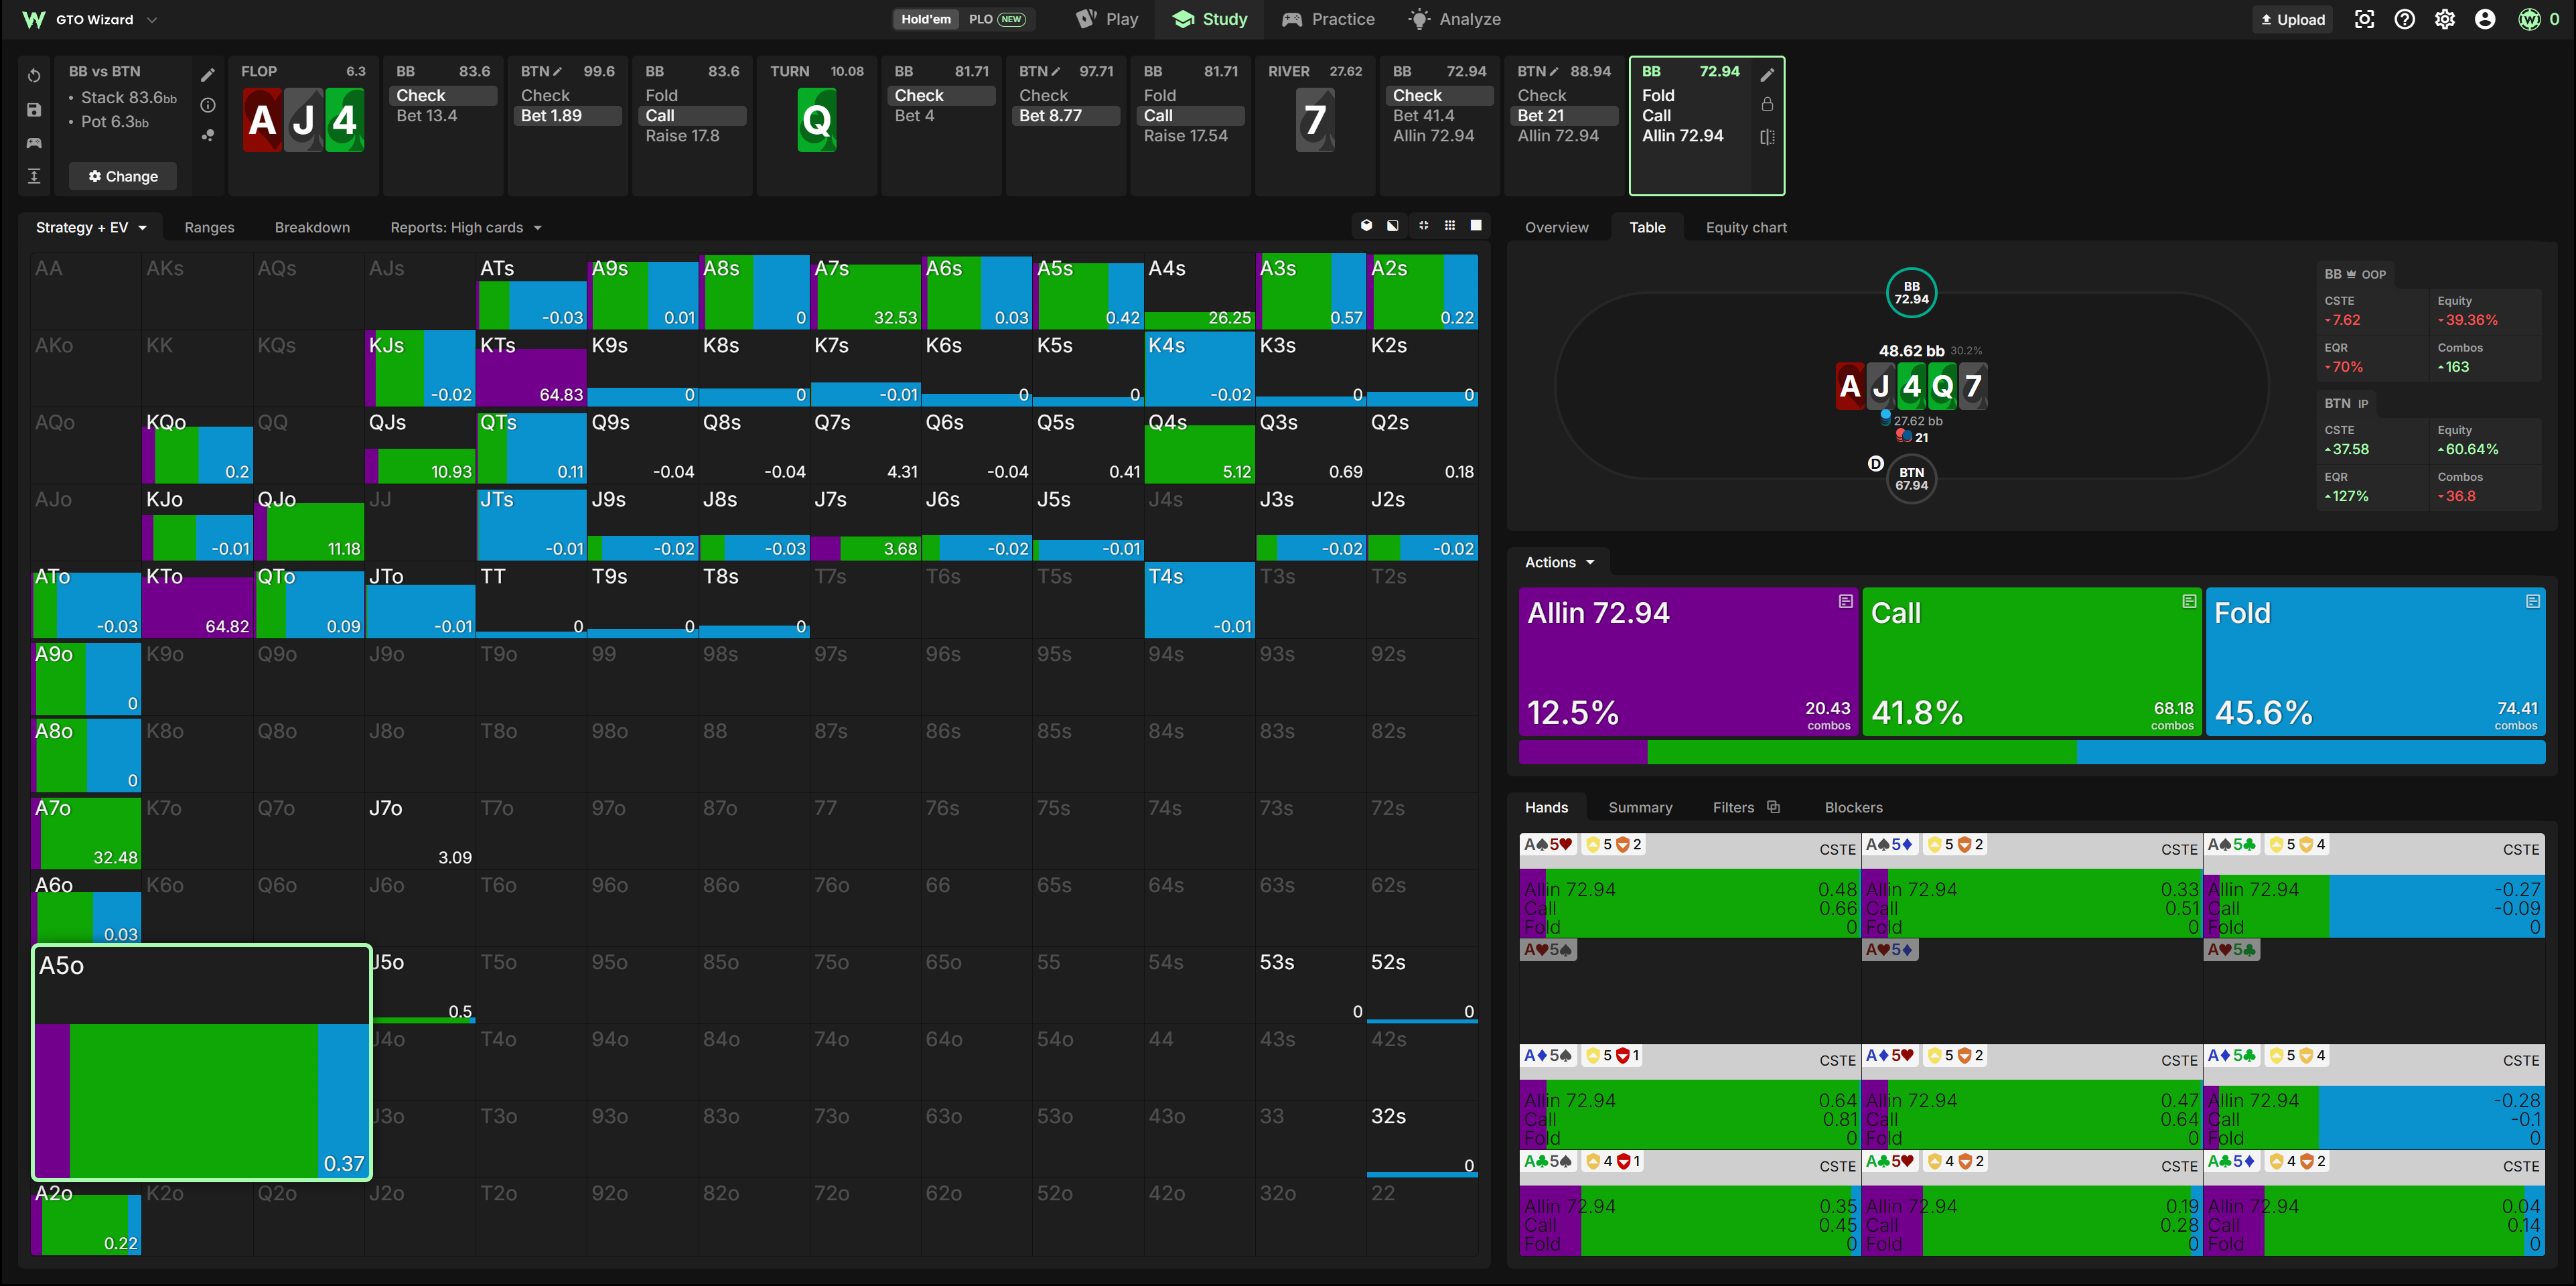
Task: Open the Breakdown view
Action: point(312,227)
